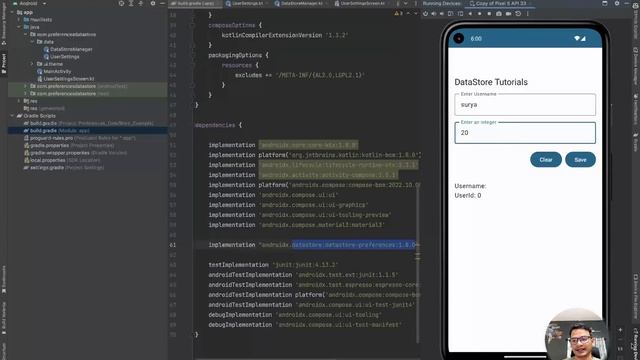Click the emulator volume up icon
This screenshot has height=360, width=640.
434,13
